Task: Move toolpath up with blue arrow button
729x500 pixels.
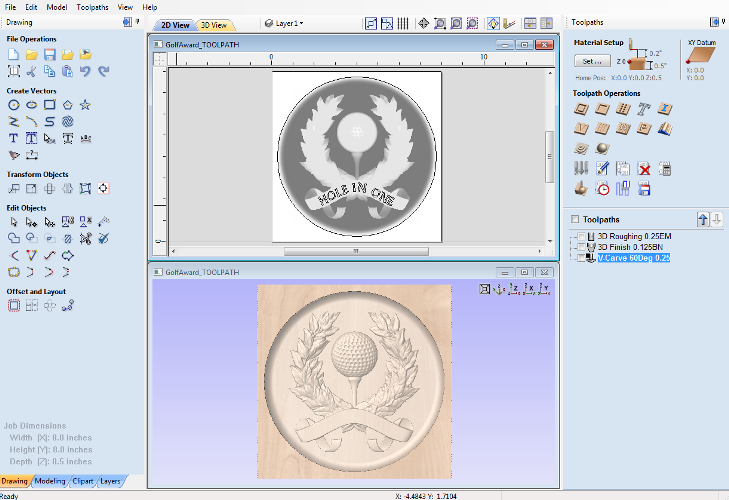Action: 702,219
